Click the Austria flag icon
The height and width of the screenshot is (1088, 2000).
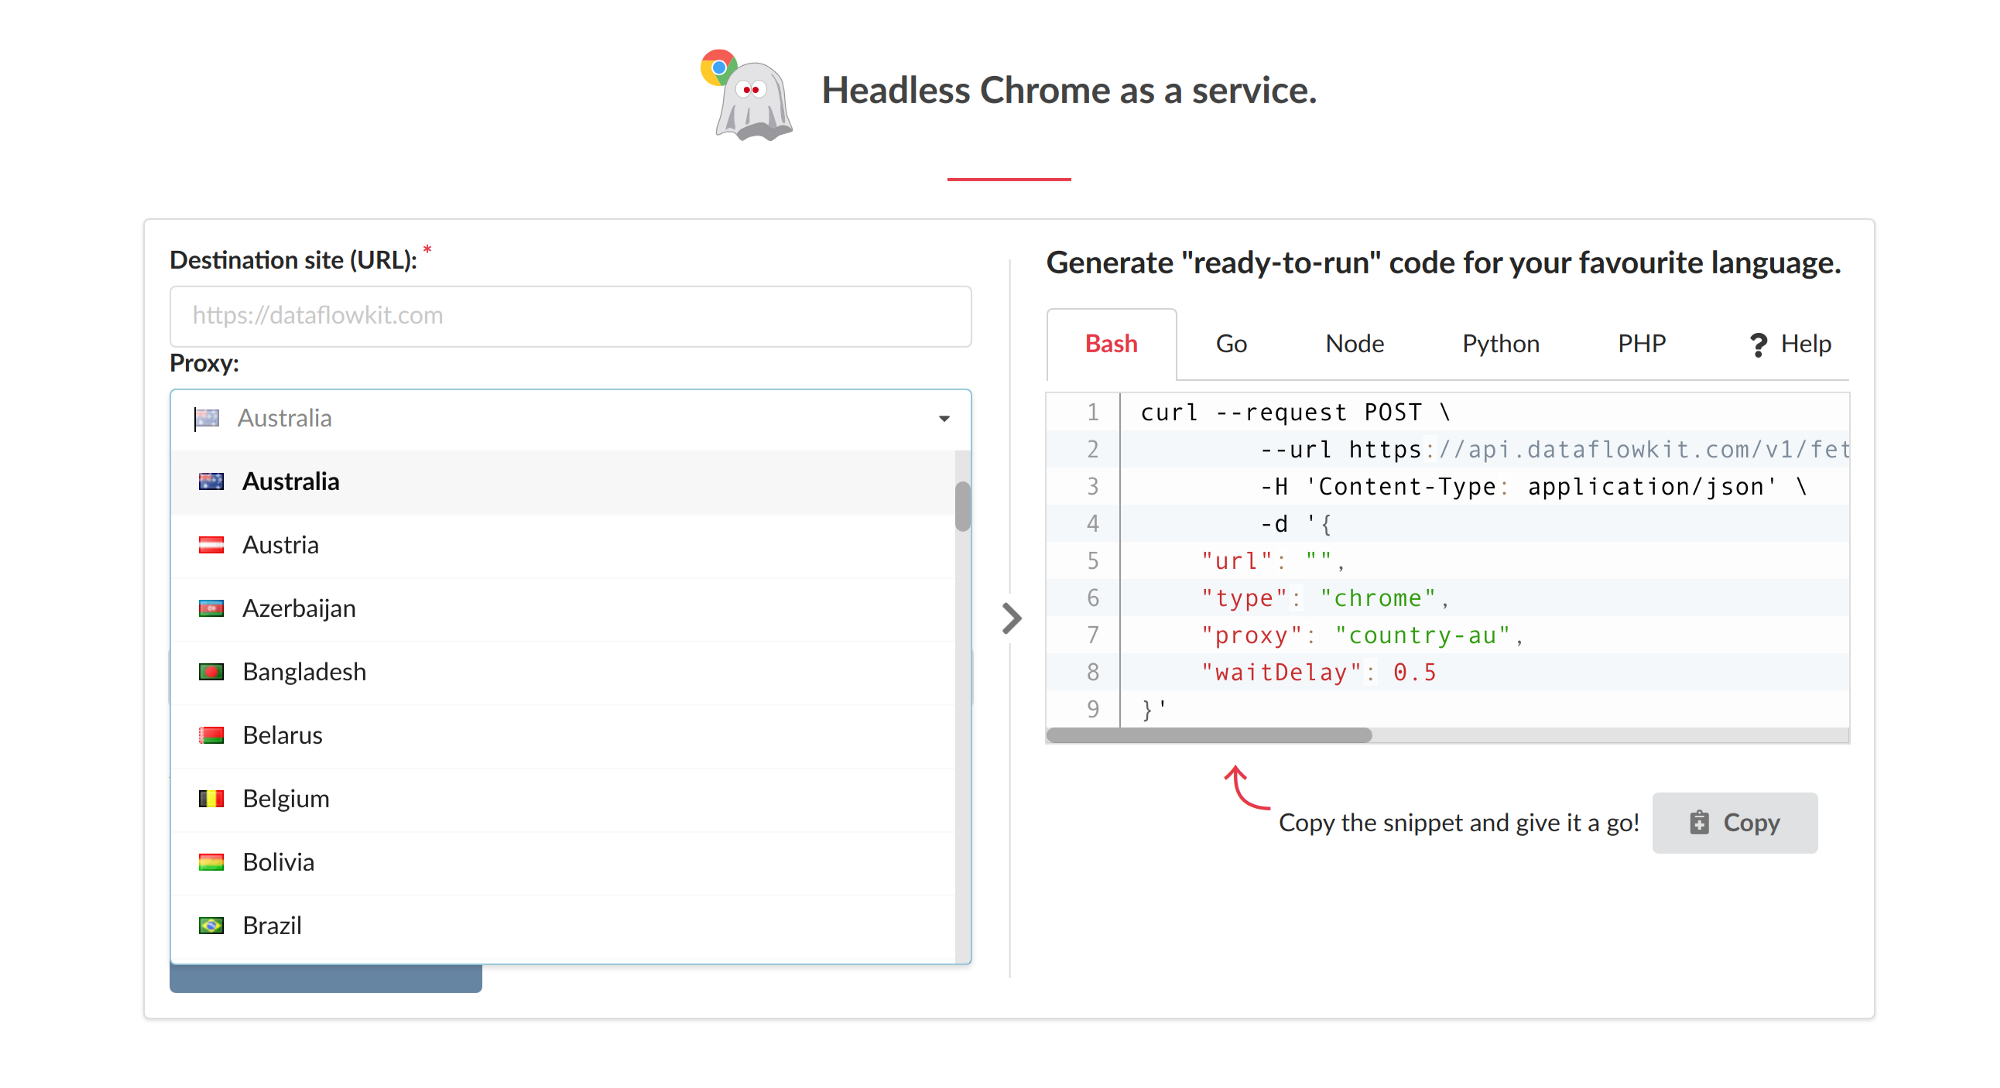tap(211, 545)
